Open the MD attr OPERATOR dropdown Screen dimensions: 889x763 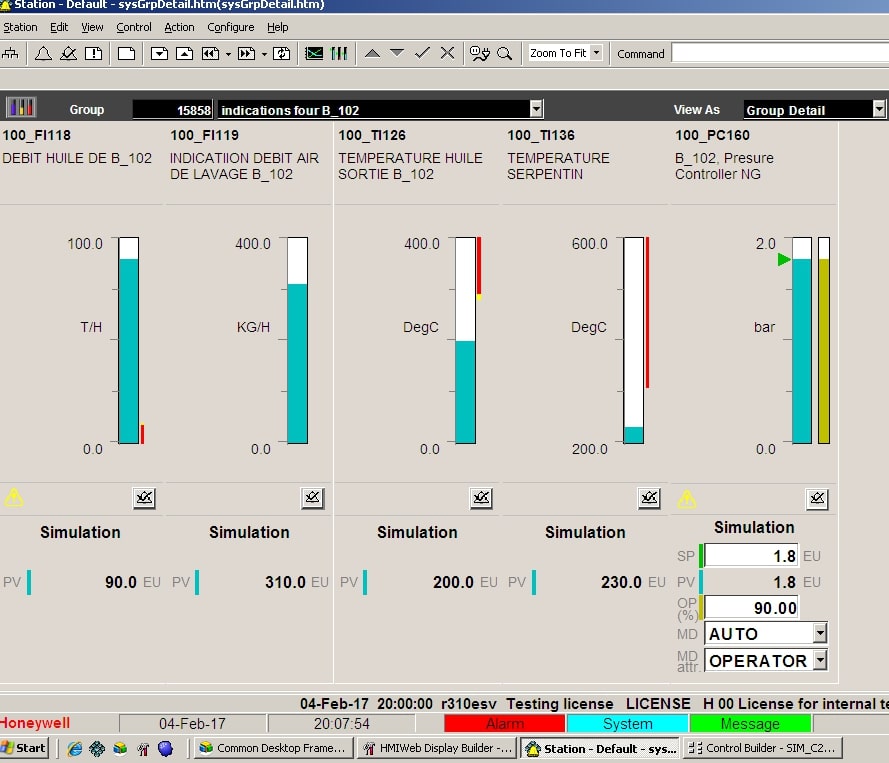pos(820,660)
